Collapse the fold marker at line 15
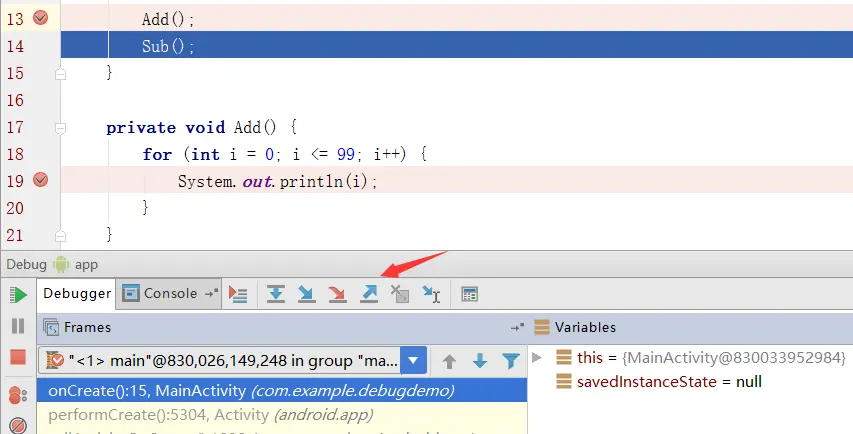Viewport: 853px width, 434px height. pyautogui.click(x=60, y=74)
